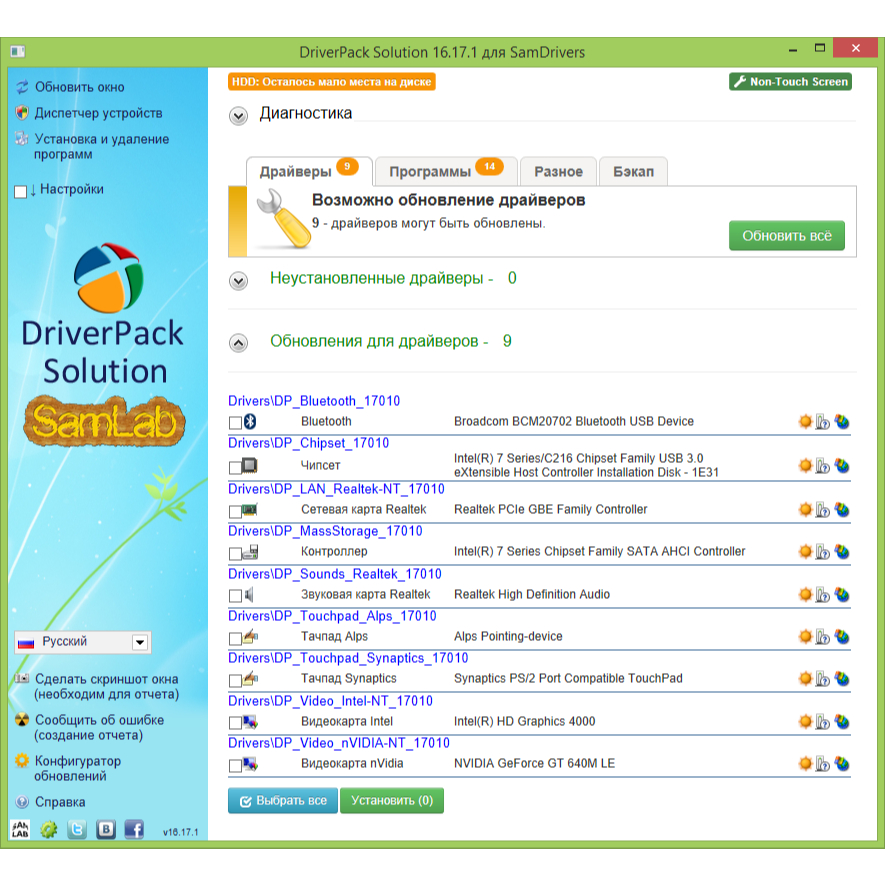Viewport: 885px width, 885px height.
Task: Click the SamLab logo icon at bottom-left
Action: point(20,829)
